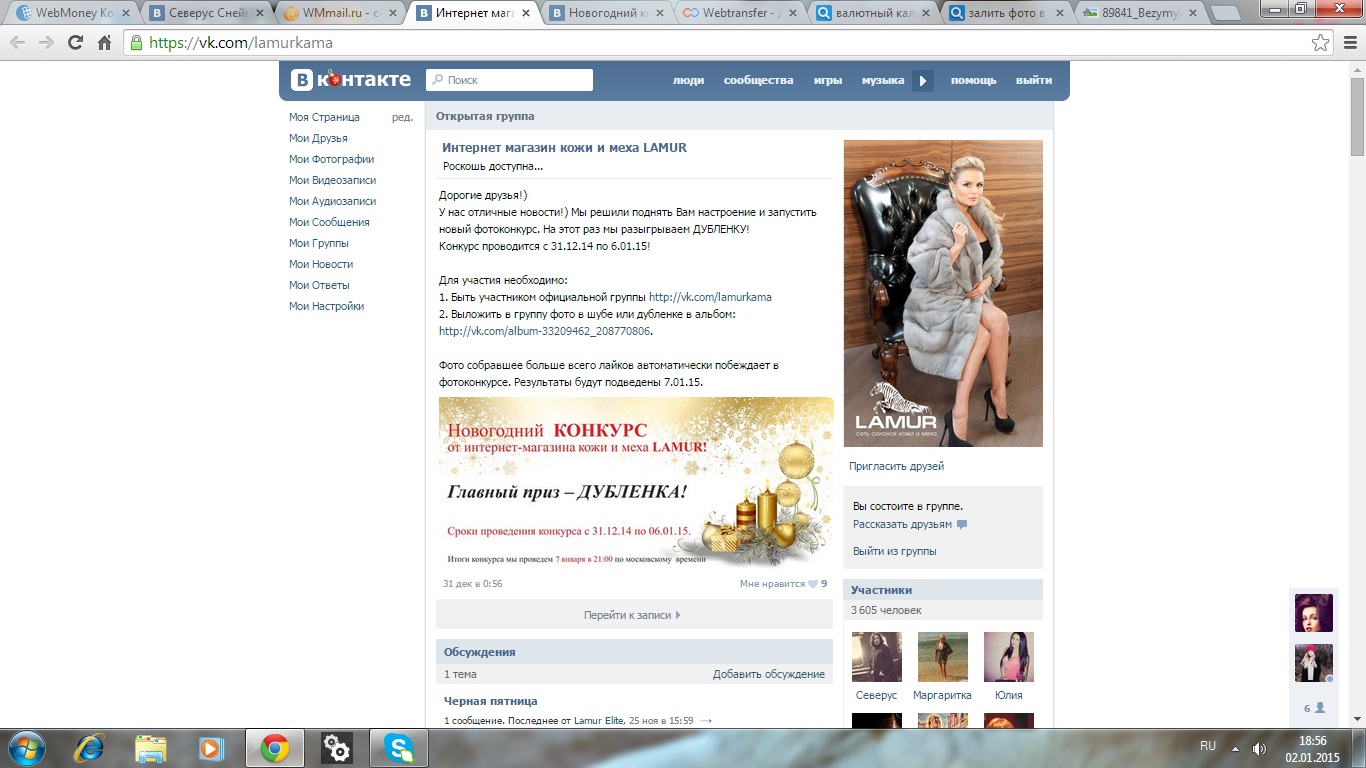Open музыка in header menu
This screenshot has height=768, width=1366.
coord(883,80)
